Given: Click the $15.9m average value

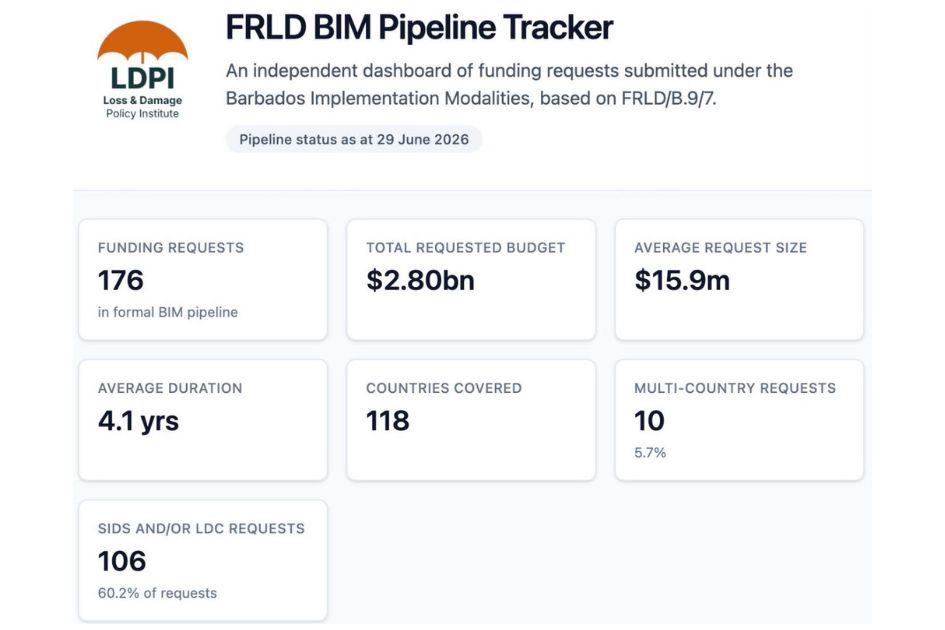Looking at the screenshot, I should click(x=682, y=280).
